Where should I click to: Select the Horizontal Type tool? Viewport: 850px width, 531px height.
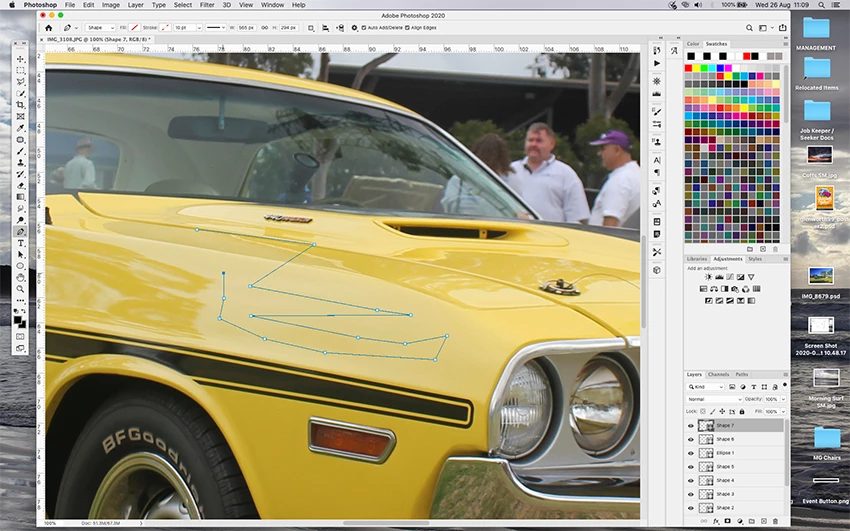(x=21, y=243)
